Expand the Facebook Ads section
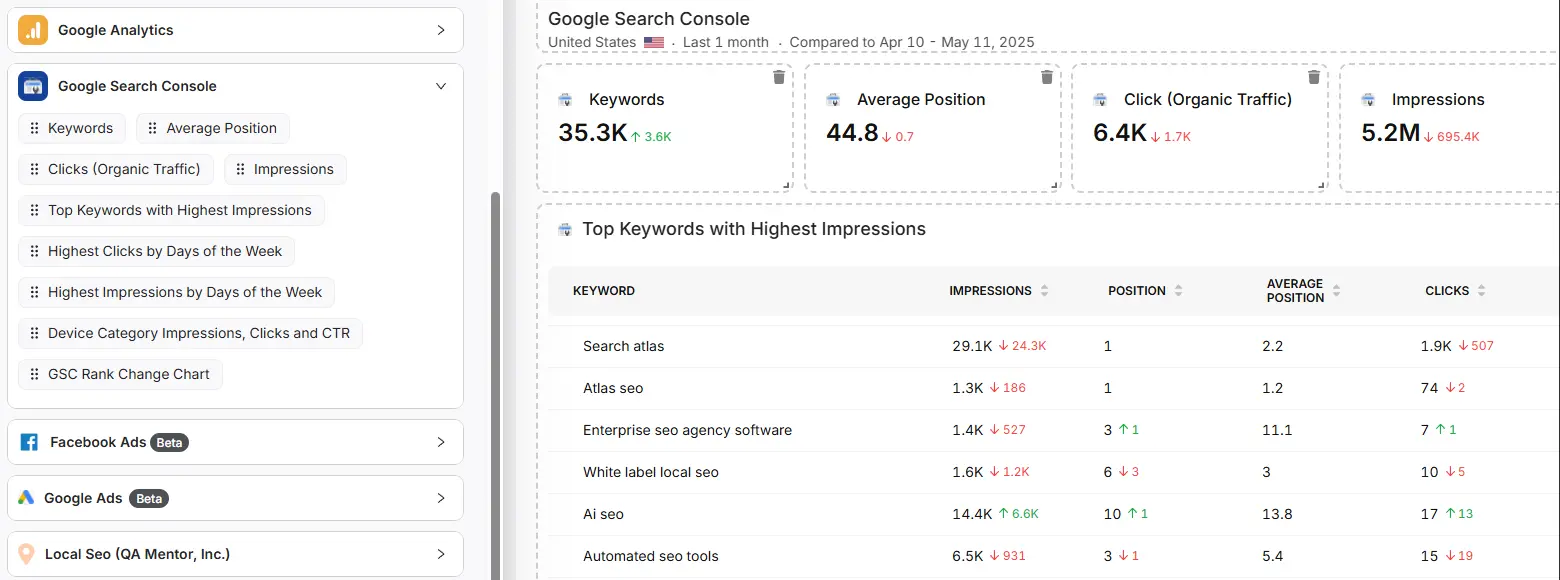 (441, 442)
